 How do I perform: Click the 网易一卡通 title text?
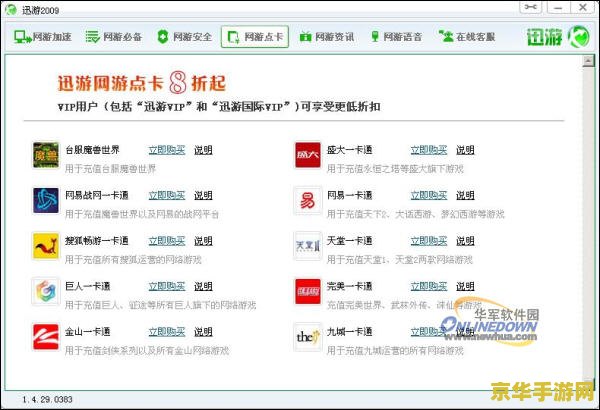[349, 195]
